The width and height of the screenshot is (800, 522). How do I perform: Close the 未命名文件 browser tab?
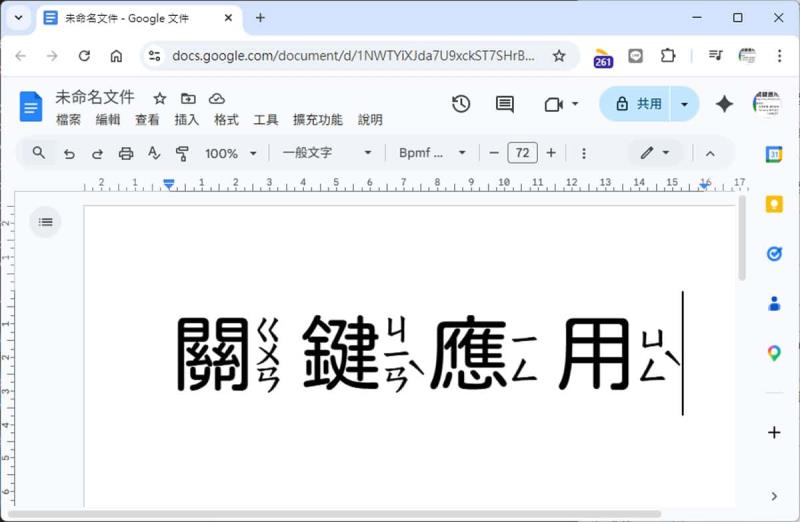coord(228,18)
